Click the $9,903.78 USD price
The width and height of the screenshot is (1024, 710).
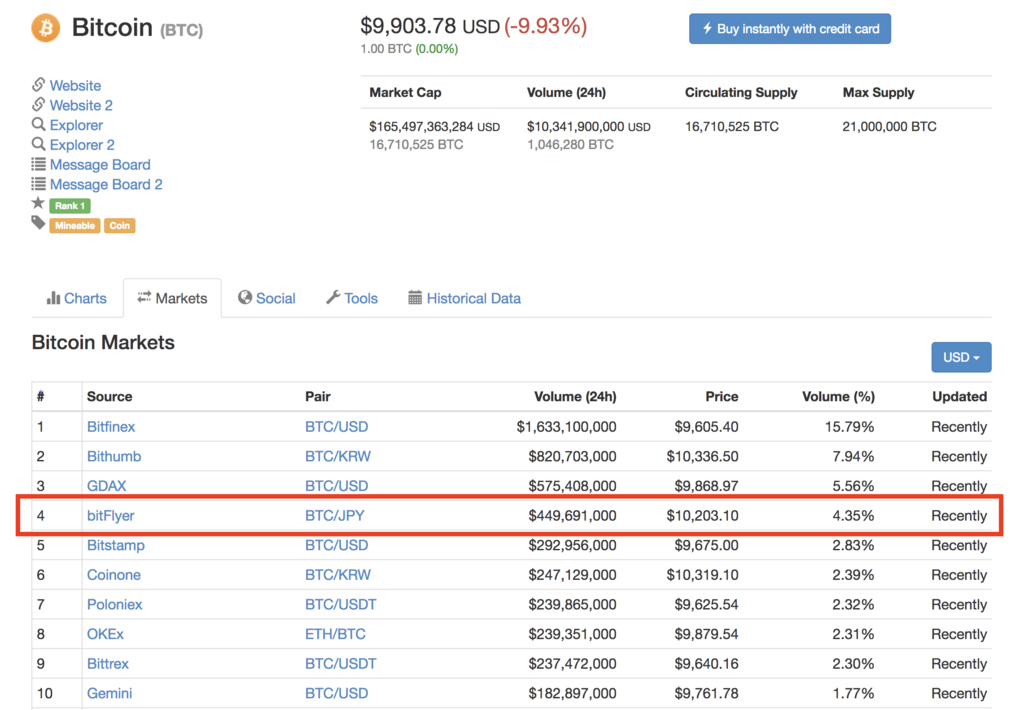click(x=430, y=26)
